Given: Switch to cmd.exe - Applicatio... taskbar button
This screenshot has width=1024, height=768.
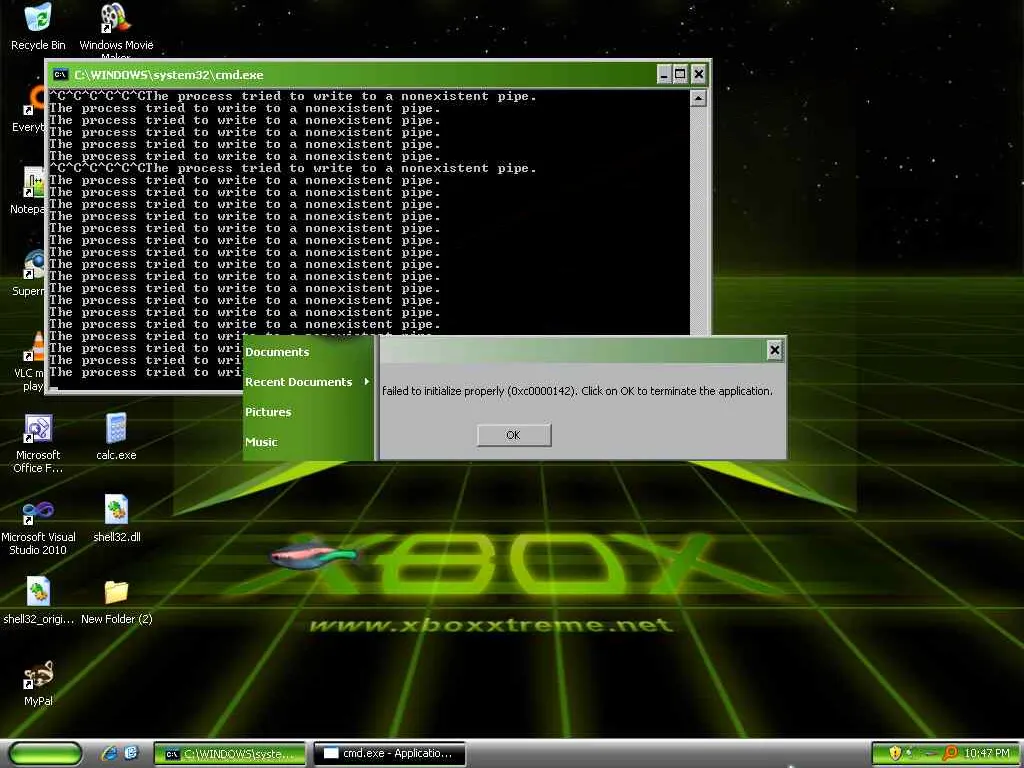Looking at the screenshot, I should tap(389, 754).
